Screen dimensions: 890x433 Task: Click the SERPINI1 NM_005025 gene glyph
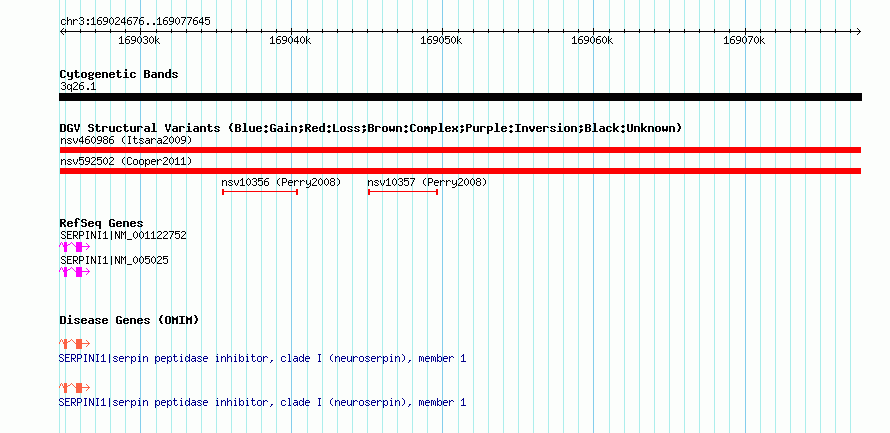coord(74,272)
